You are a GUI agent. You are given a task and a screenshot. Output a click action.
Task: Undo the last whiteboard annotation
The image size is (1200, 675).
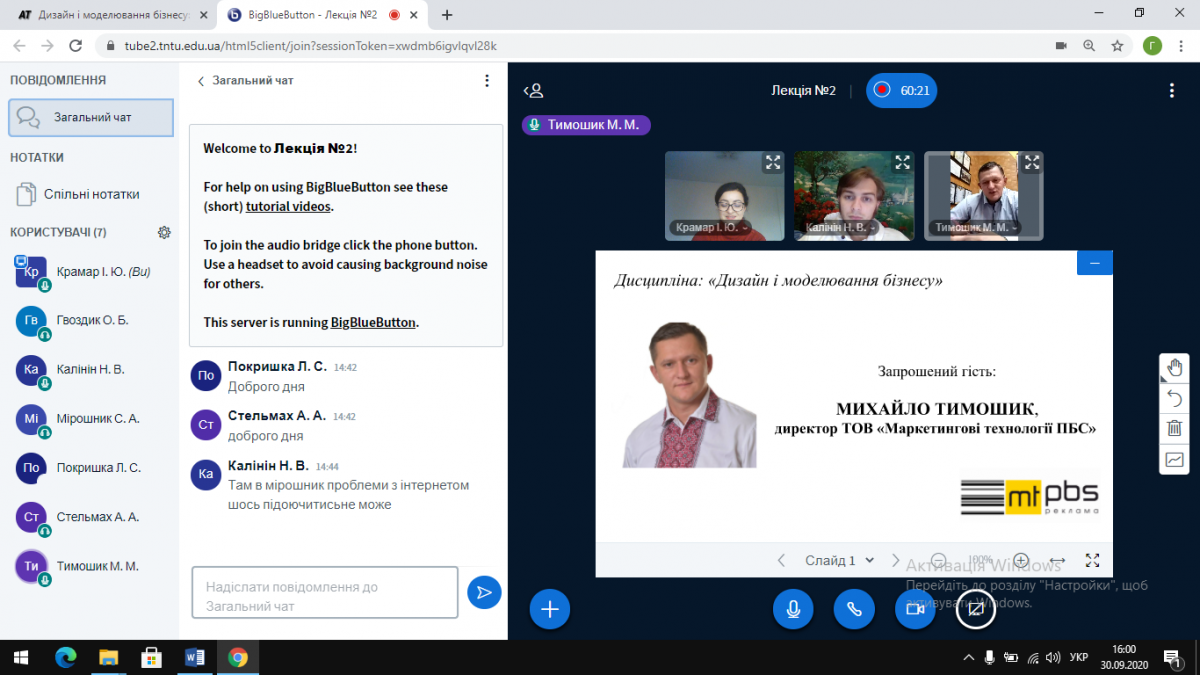[1174, 398]
